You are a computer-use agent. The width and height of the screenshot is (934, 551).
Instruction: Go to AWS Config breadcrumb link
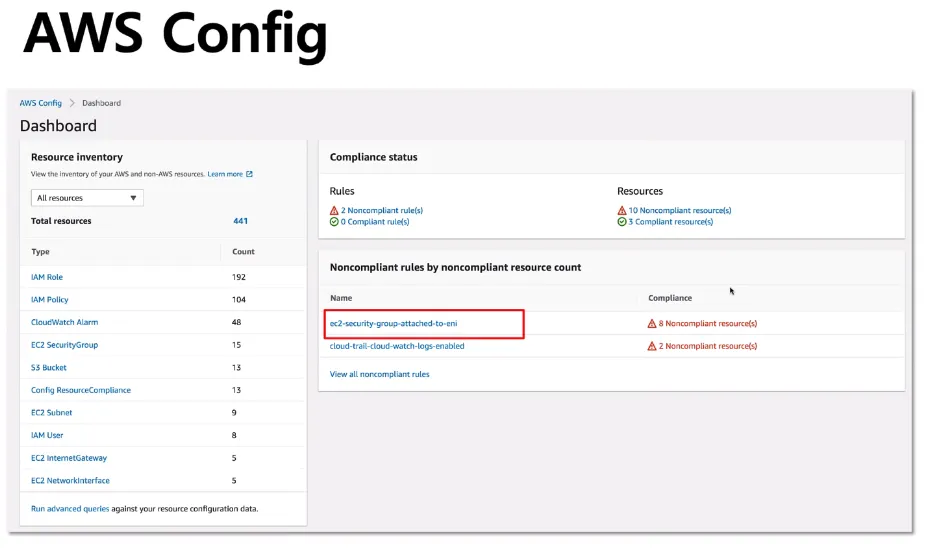tap(41, 103)
